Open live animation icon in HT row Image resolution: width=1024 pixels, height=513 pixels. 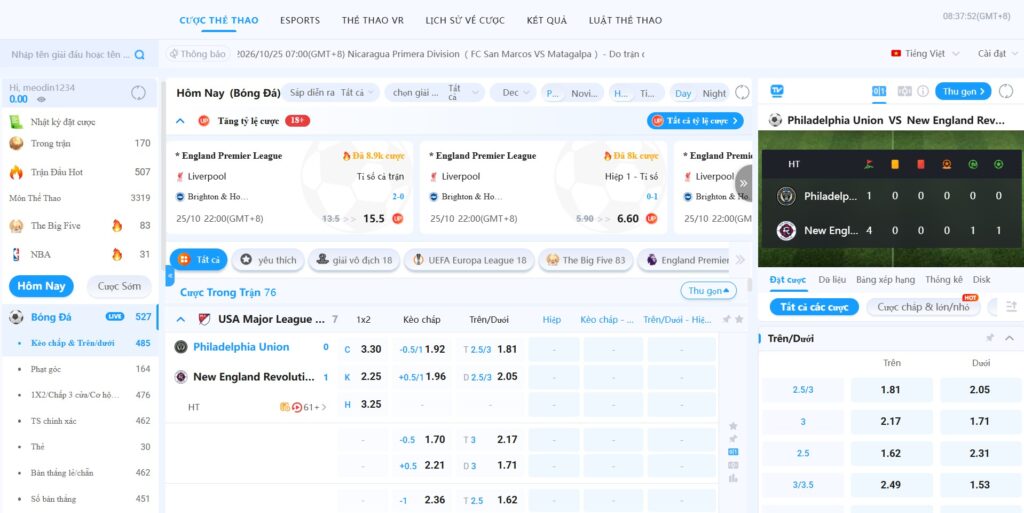(296, 407)
